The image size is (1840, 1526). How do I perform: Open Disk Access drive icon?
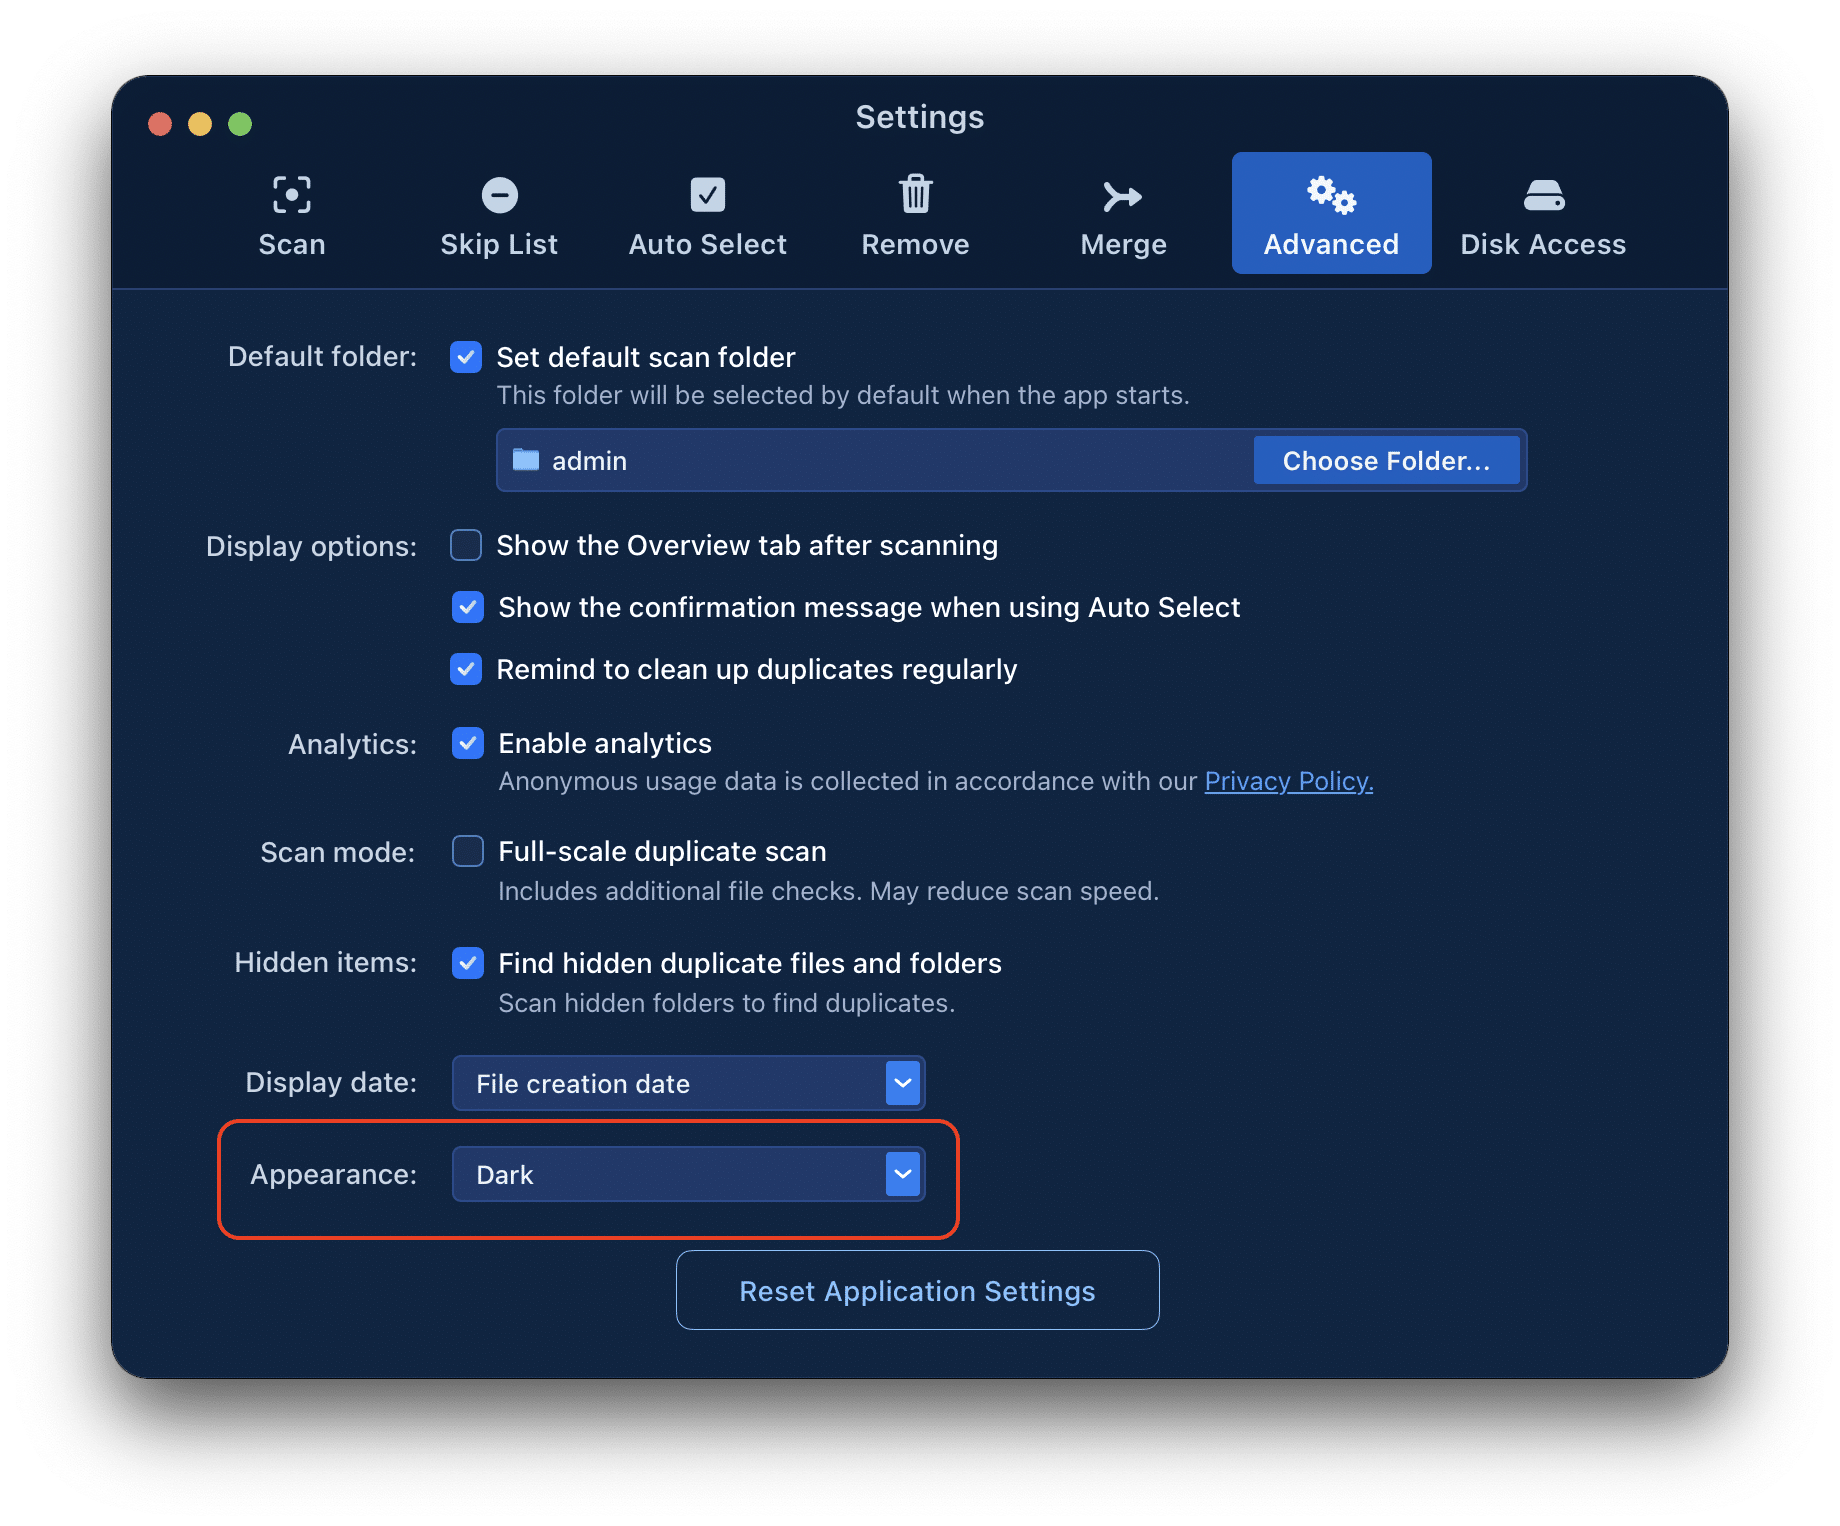[1543, 196]
